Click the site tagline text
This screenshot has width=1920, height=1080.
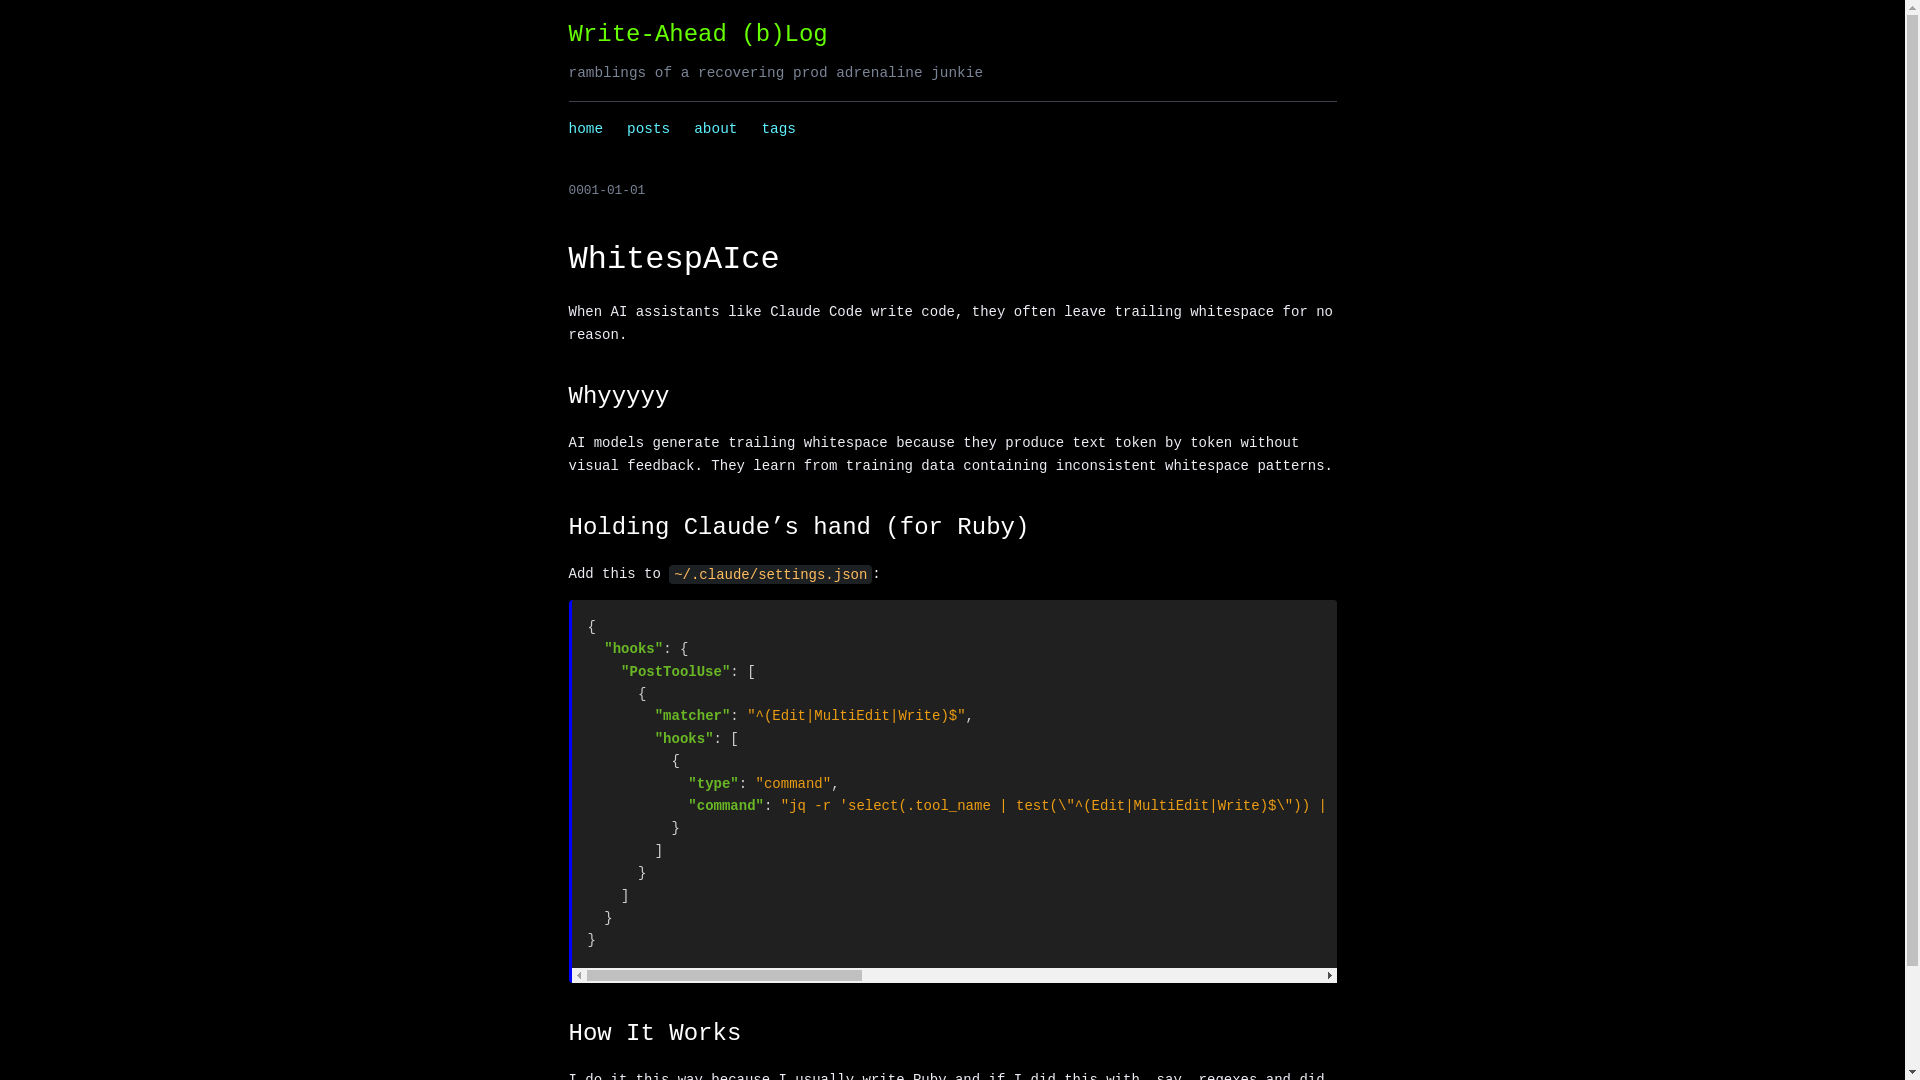click(775, 73)
